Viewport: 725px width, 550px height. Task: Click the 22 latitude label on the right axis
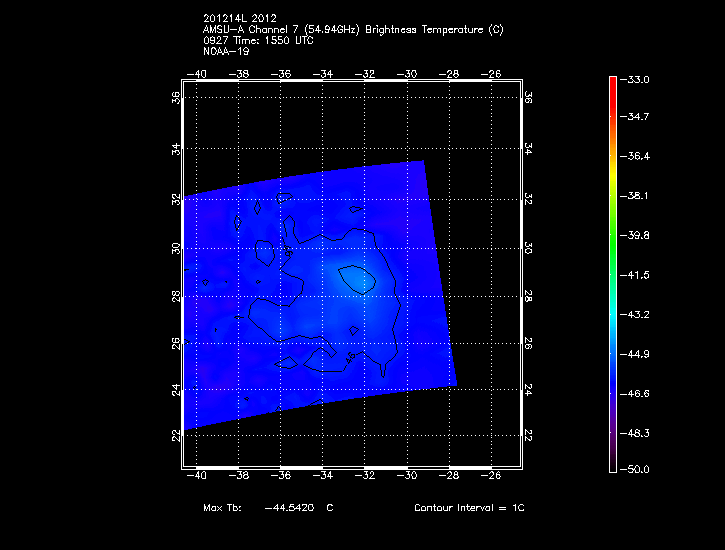[528, 435]
